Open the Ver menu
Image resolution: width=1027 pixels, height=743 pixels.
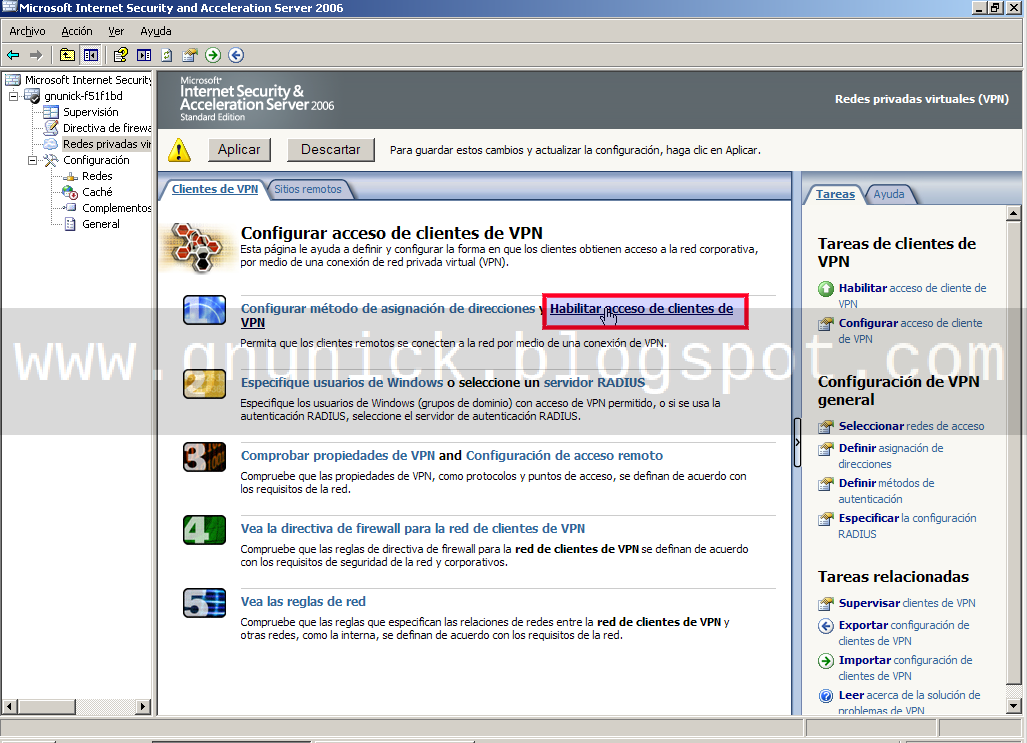click(x=116, y=31)
